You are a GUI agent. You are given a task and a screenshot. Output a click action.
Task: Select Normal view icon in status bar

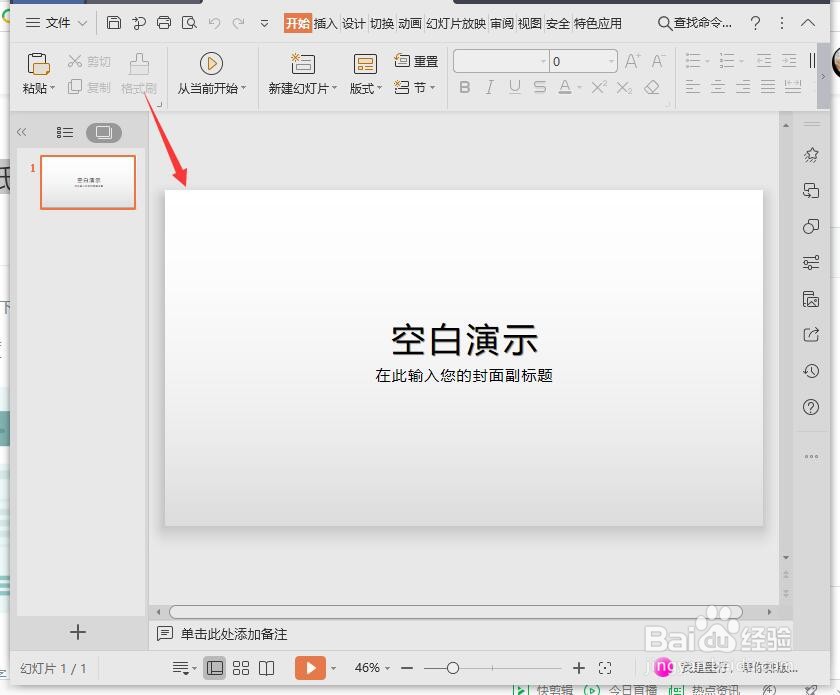pos(215,668)
